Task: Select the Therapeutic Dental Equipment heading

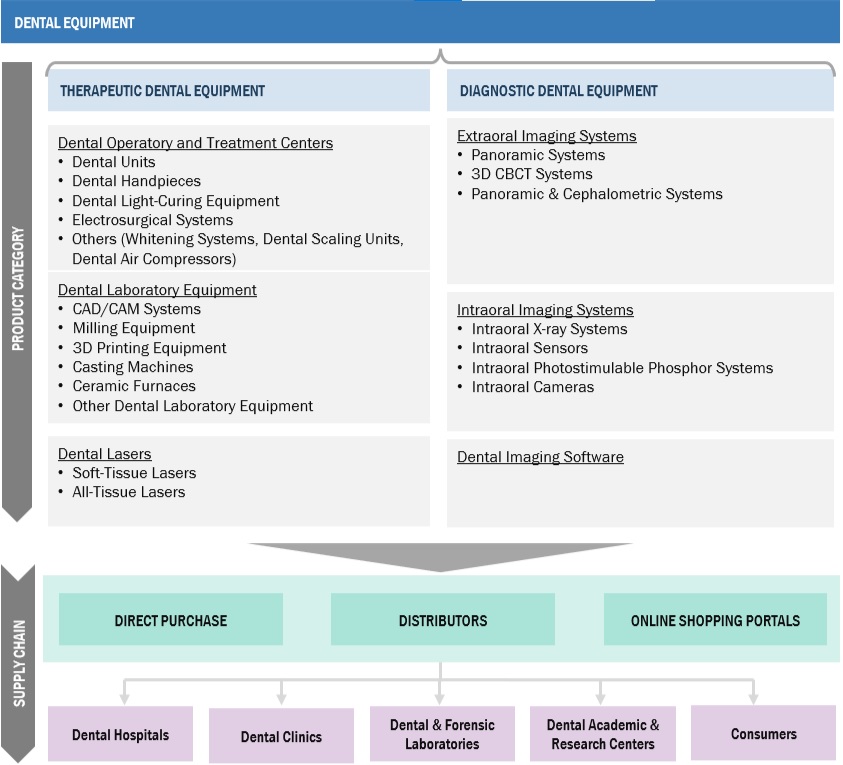Action: (x=162, y=91)
